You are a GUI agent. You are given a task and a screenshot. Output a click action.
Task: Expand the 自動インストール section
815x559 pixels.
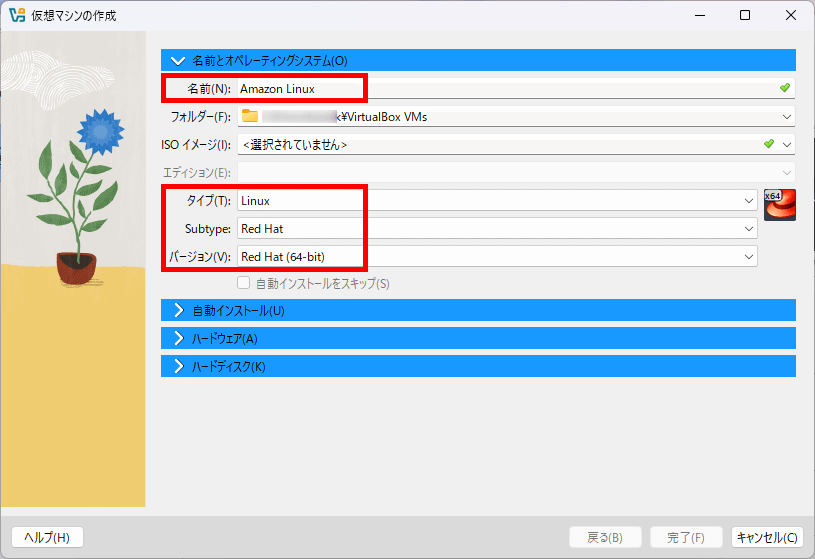tap(478, 310)
